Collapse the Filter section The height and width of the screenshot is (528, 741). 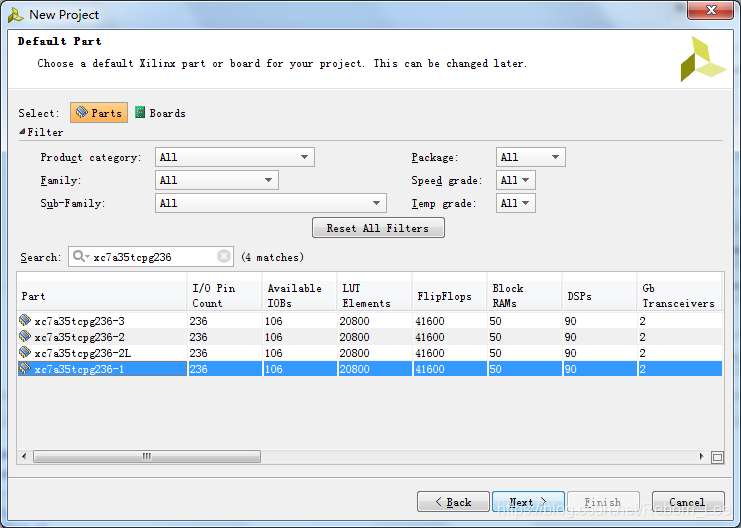[22, 132]
